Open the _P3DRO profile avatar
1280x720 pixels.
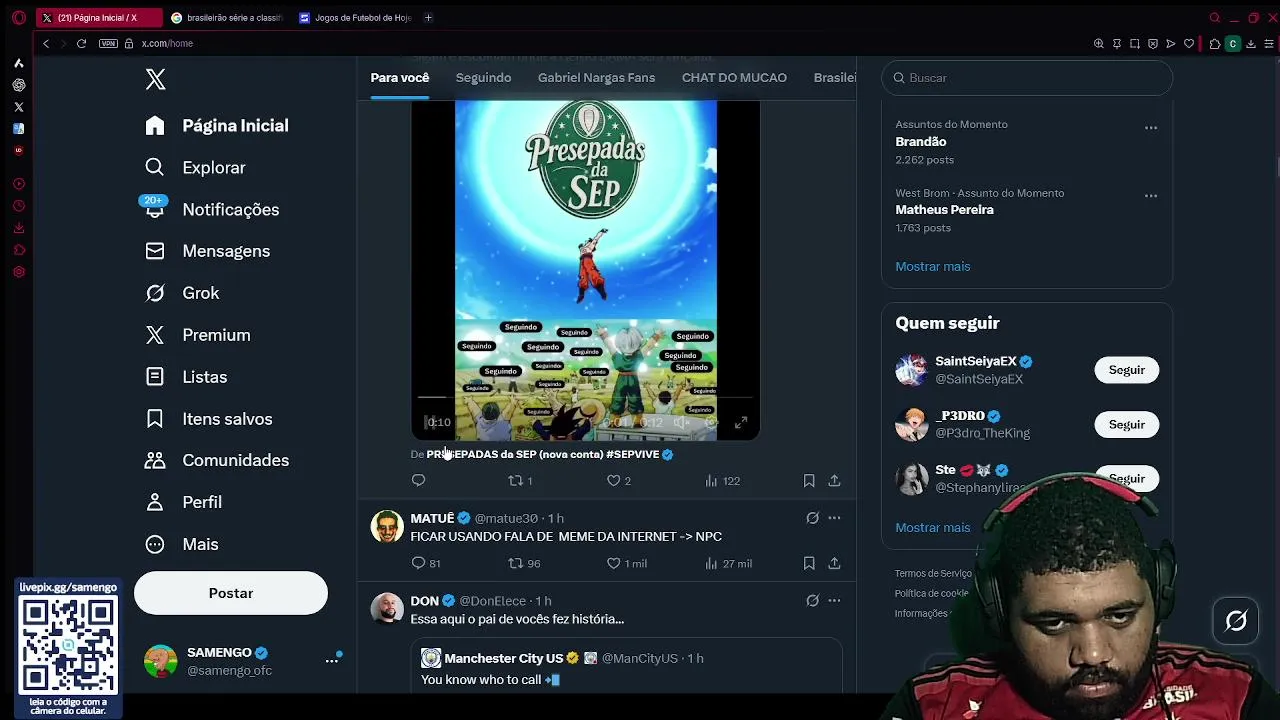(911, 424)
